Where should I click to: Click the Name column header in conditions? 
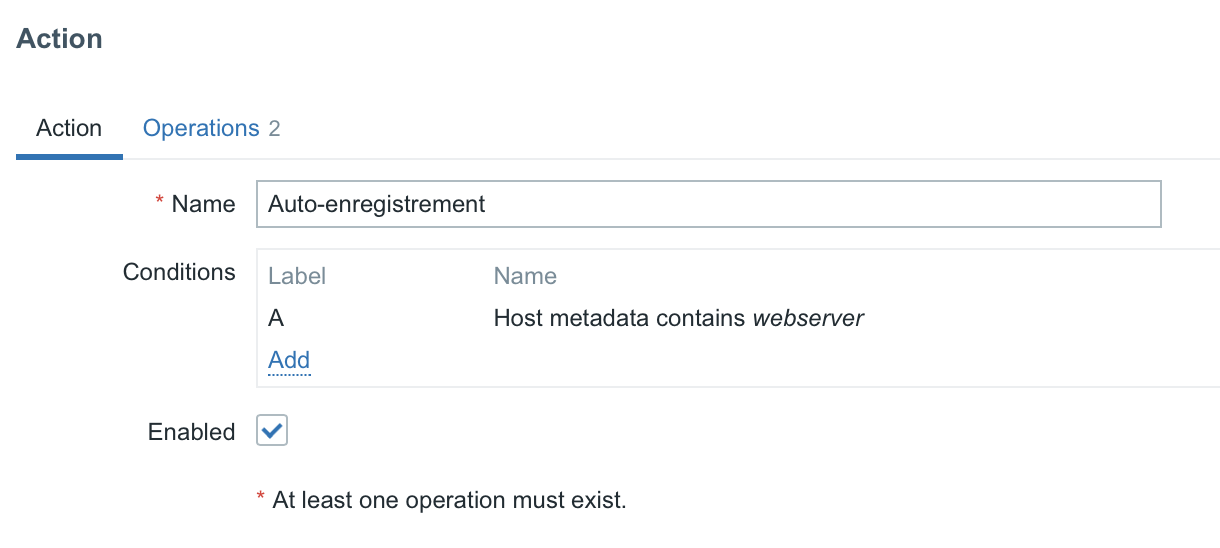[x=525, y=276]
